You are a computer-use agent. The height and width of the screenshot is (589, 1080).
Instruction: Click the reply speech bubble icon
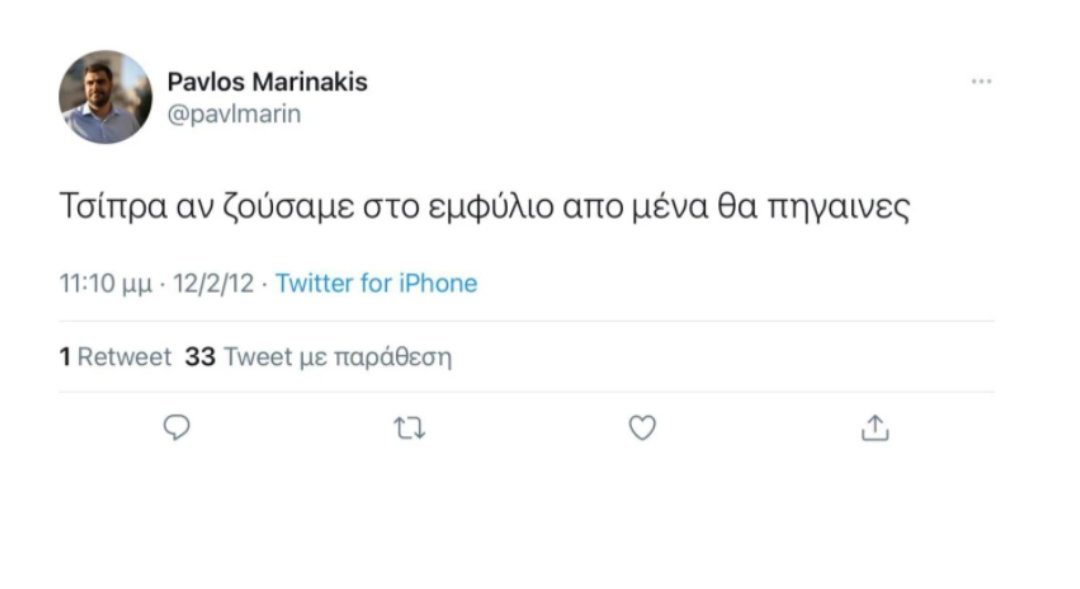coord(176,428)
